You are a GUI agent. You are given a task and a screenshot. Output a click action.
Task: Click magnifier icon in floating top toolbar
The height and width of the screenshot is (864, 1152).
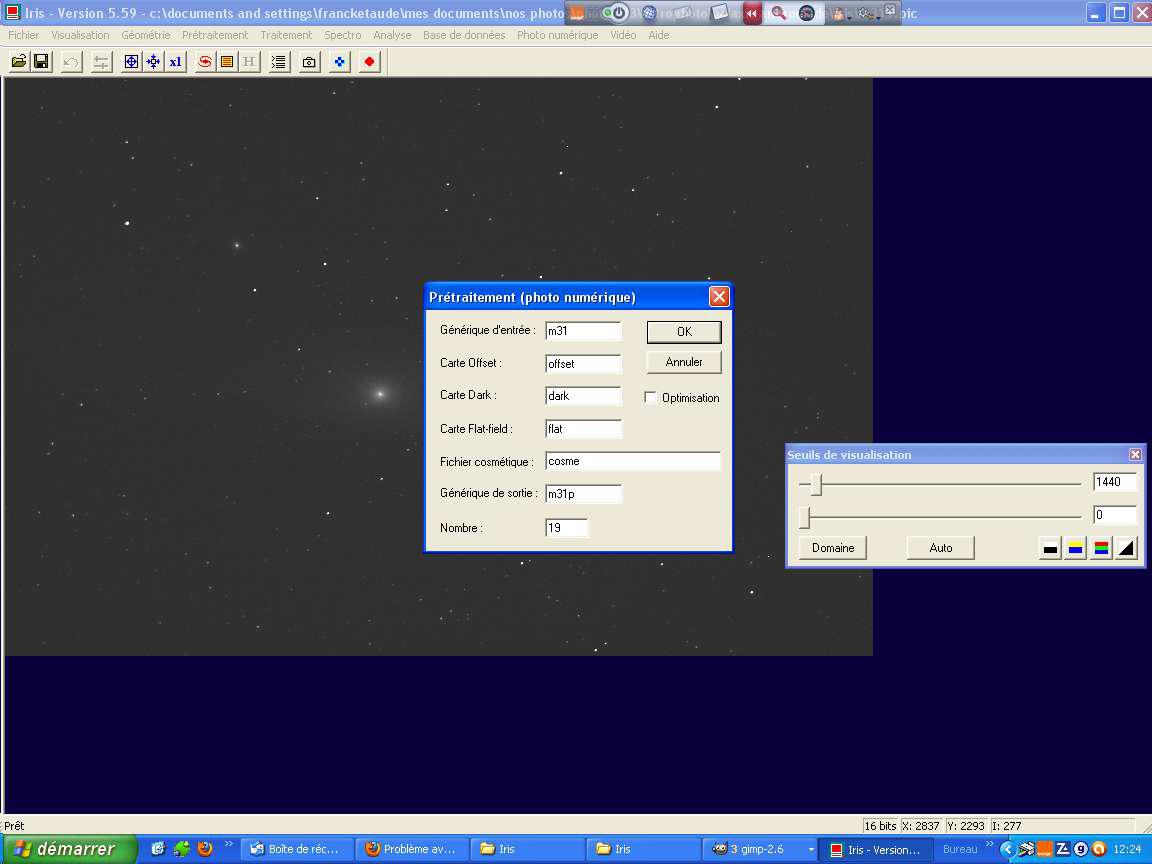tap(778, 12)
